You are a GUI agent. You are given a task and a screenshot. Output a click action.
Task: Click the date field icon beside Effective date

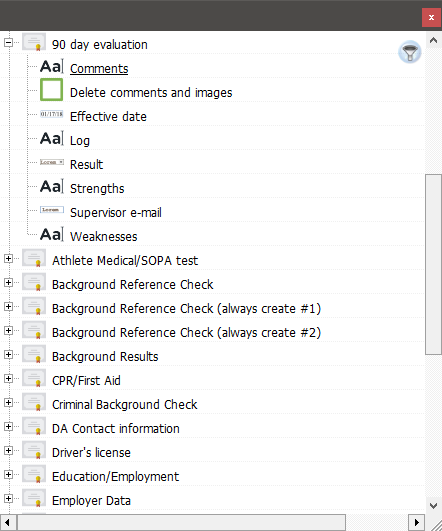pos(51,114)
